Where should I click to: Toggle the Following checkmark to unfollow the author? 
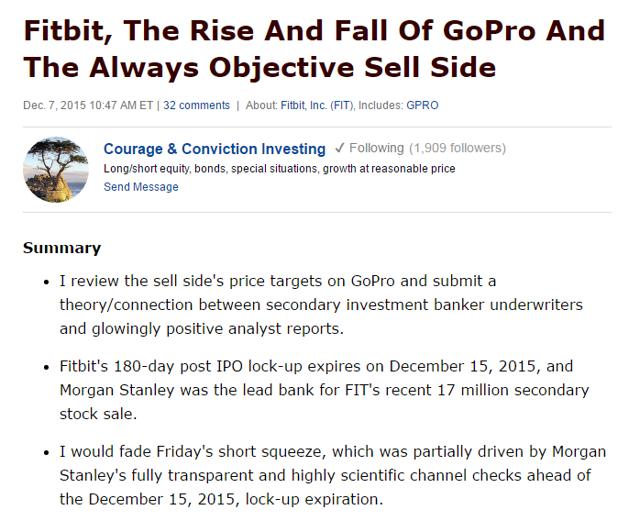coord(369,148)
